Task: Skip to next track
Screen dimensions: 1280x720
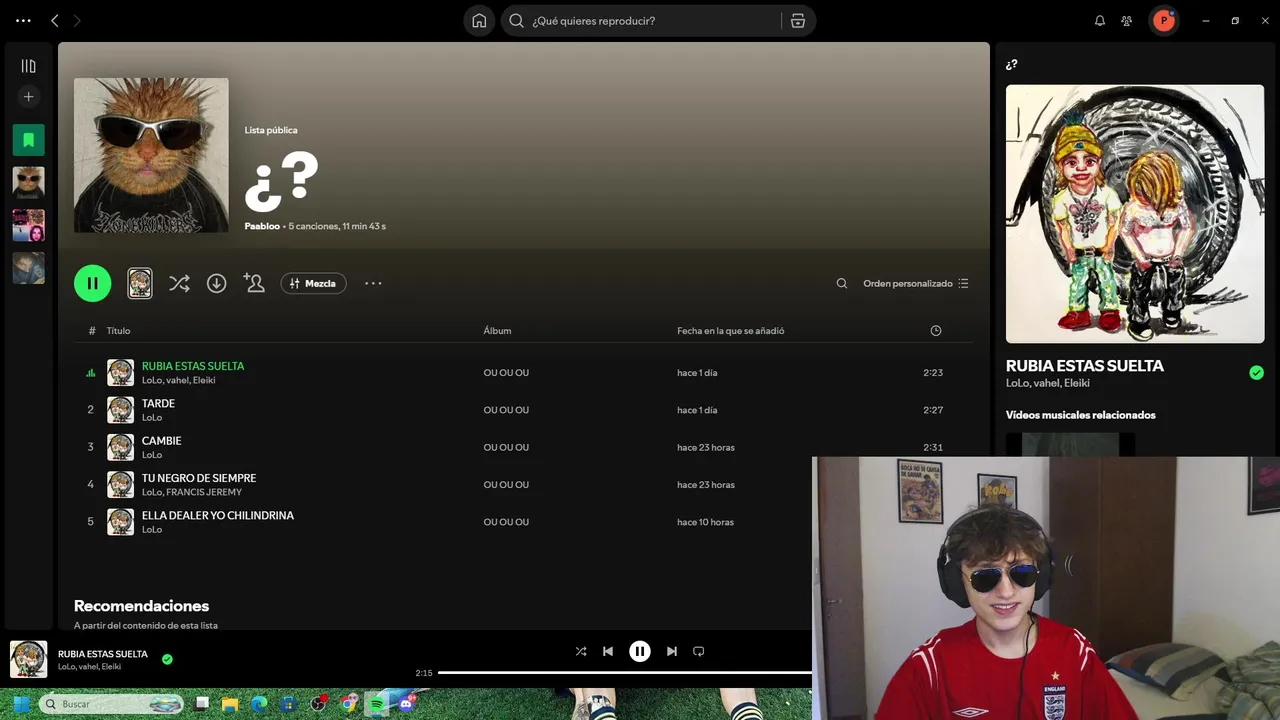Action: pyautogui.click(x=672, y=651)
